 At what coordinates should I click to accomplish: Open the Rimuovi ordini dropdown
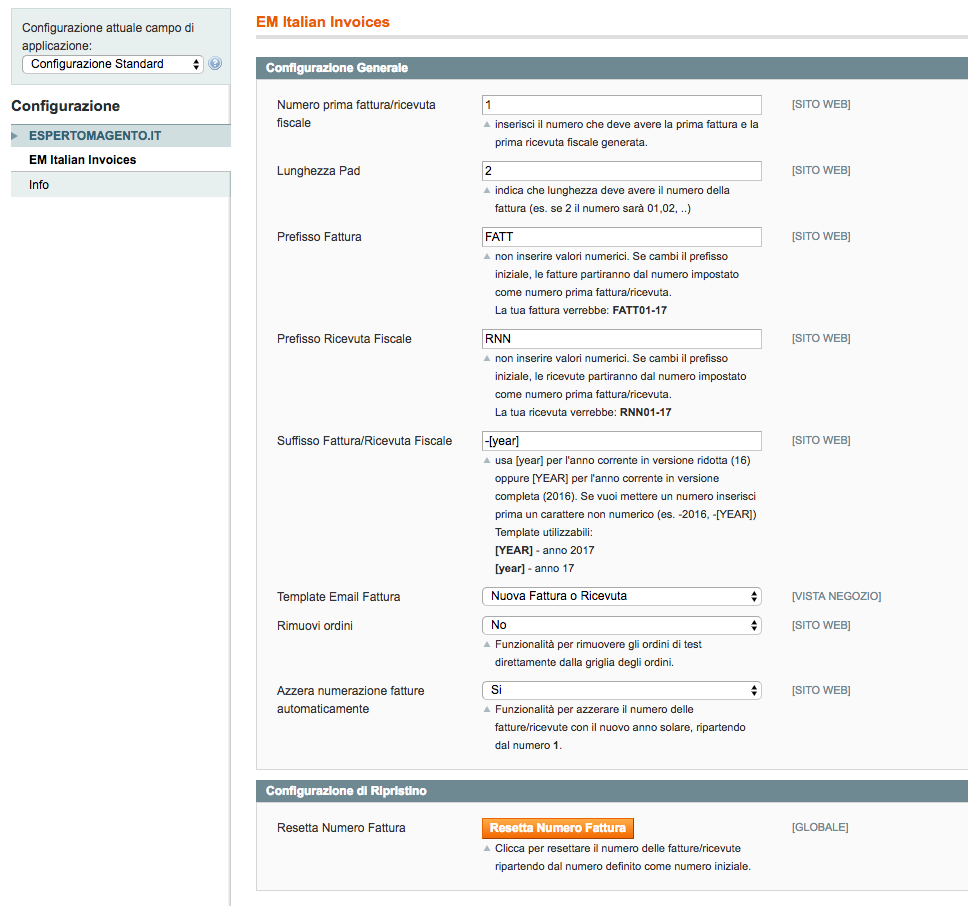click(622, 625)
